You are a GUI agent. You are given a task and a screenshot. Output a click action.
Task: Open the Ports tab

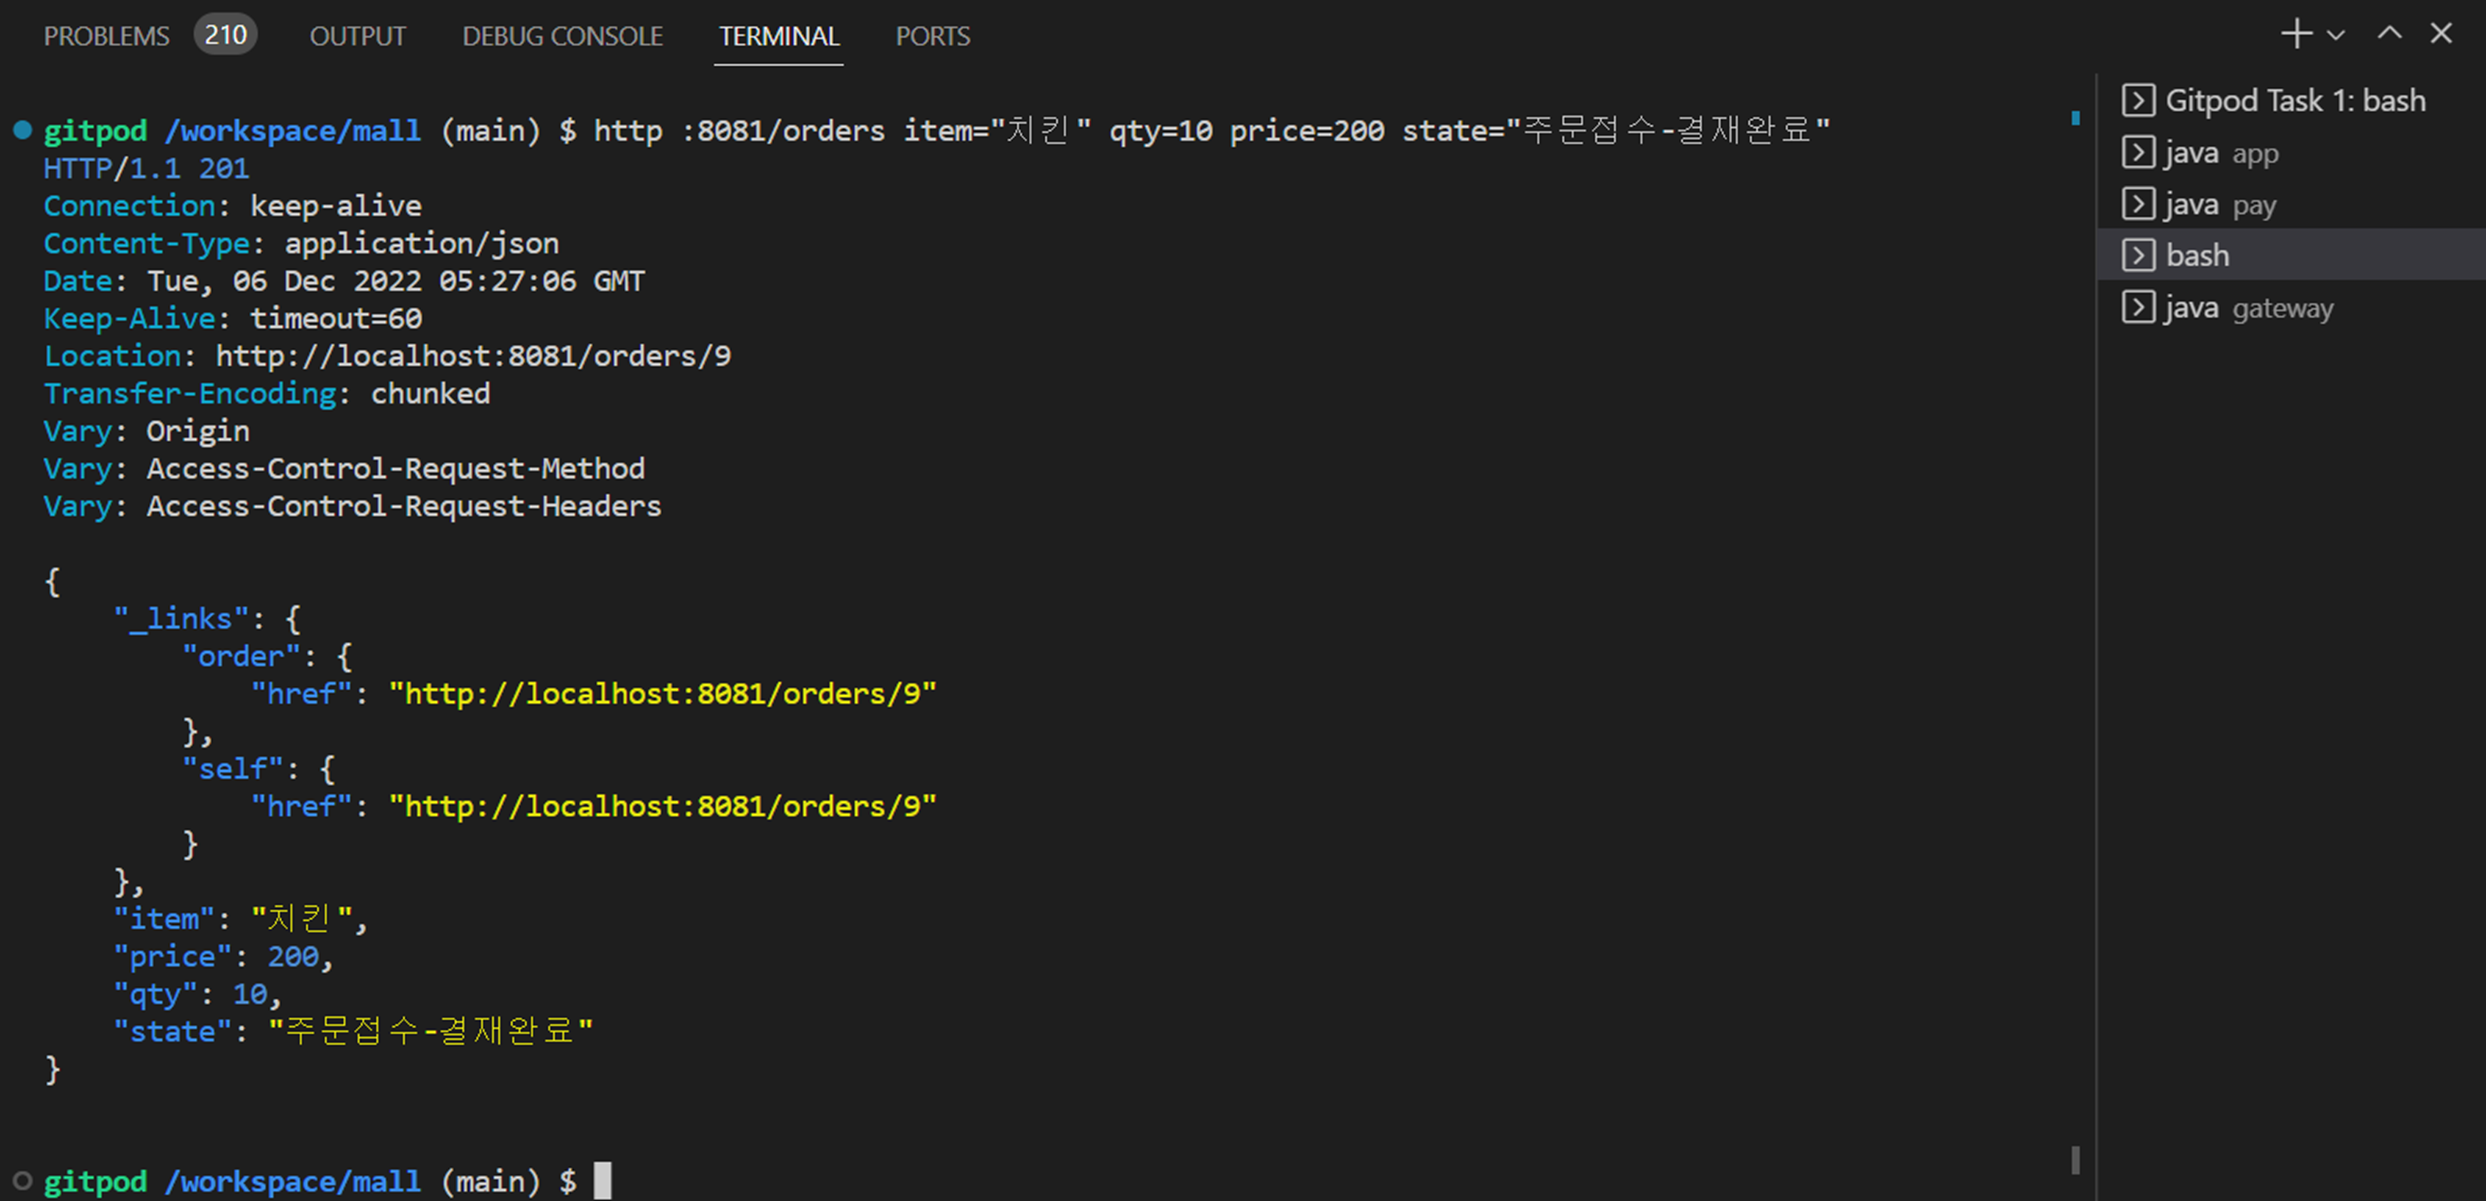[932, 37]
